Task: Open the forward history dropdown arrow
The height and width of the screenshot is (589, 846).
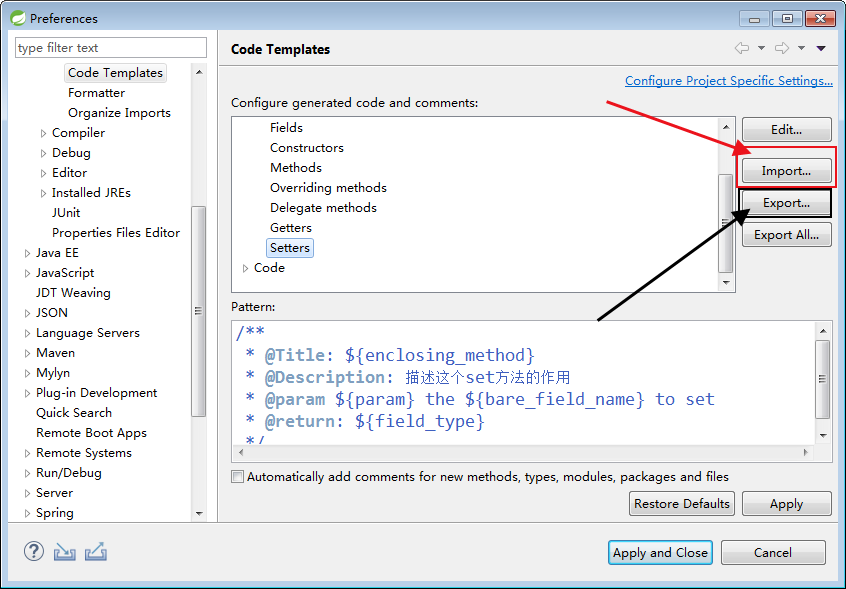Action: (x=801, y=48)
